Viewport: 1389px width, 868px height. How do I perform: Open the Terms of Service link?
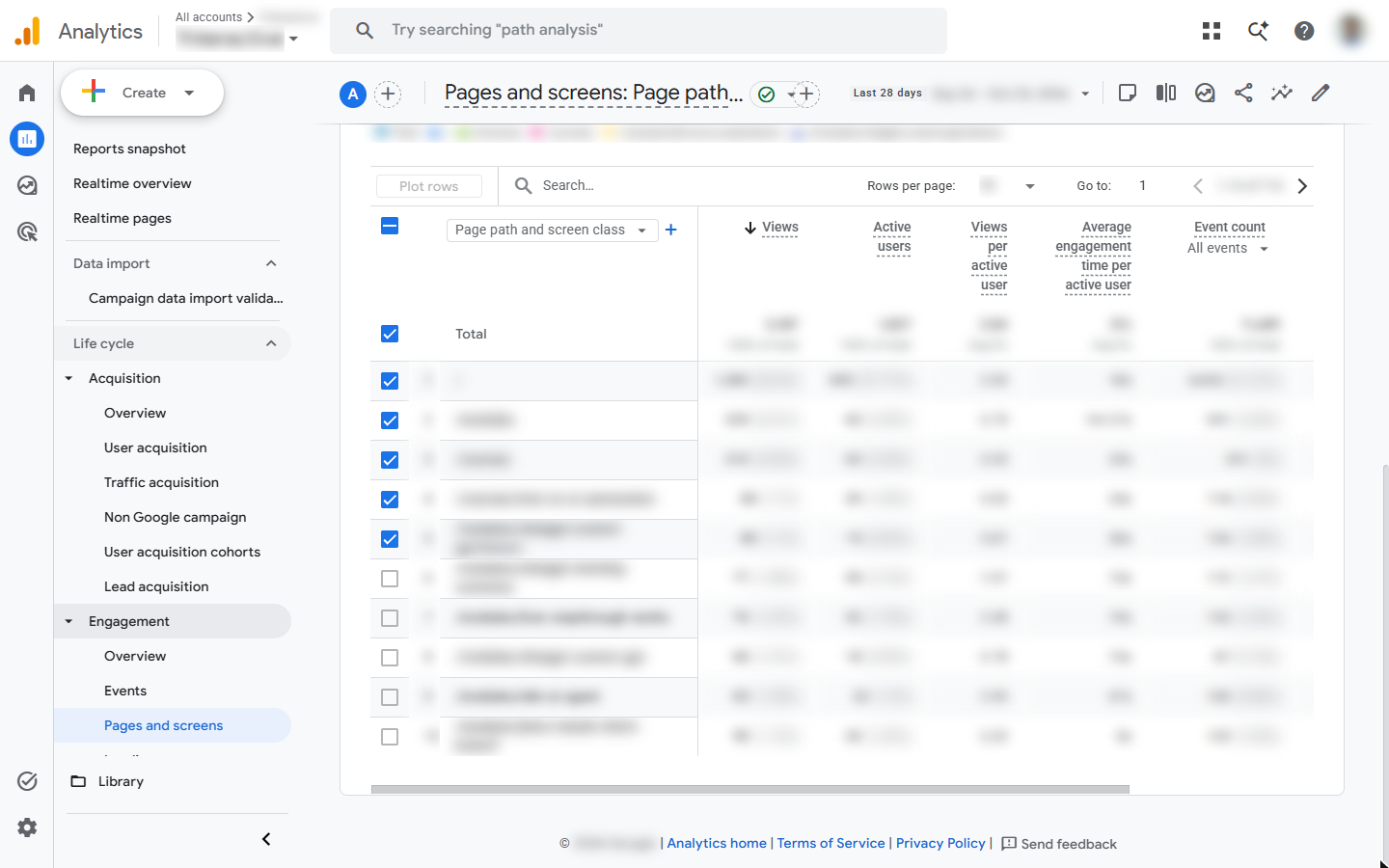click(x=831, y=843)
